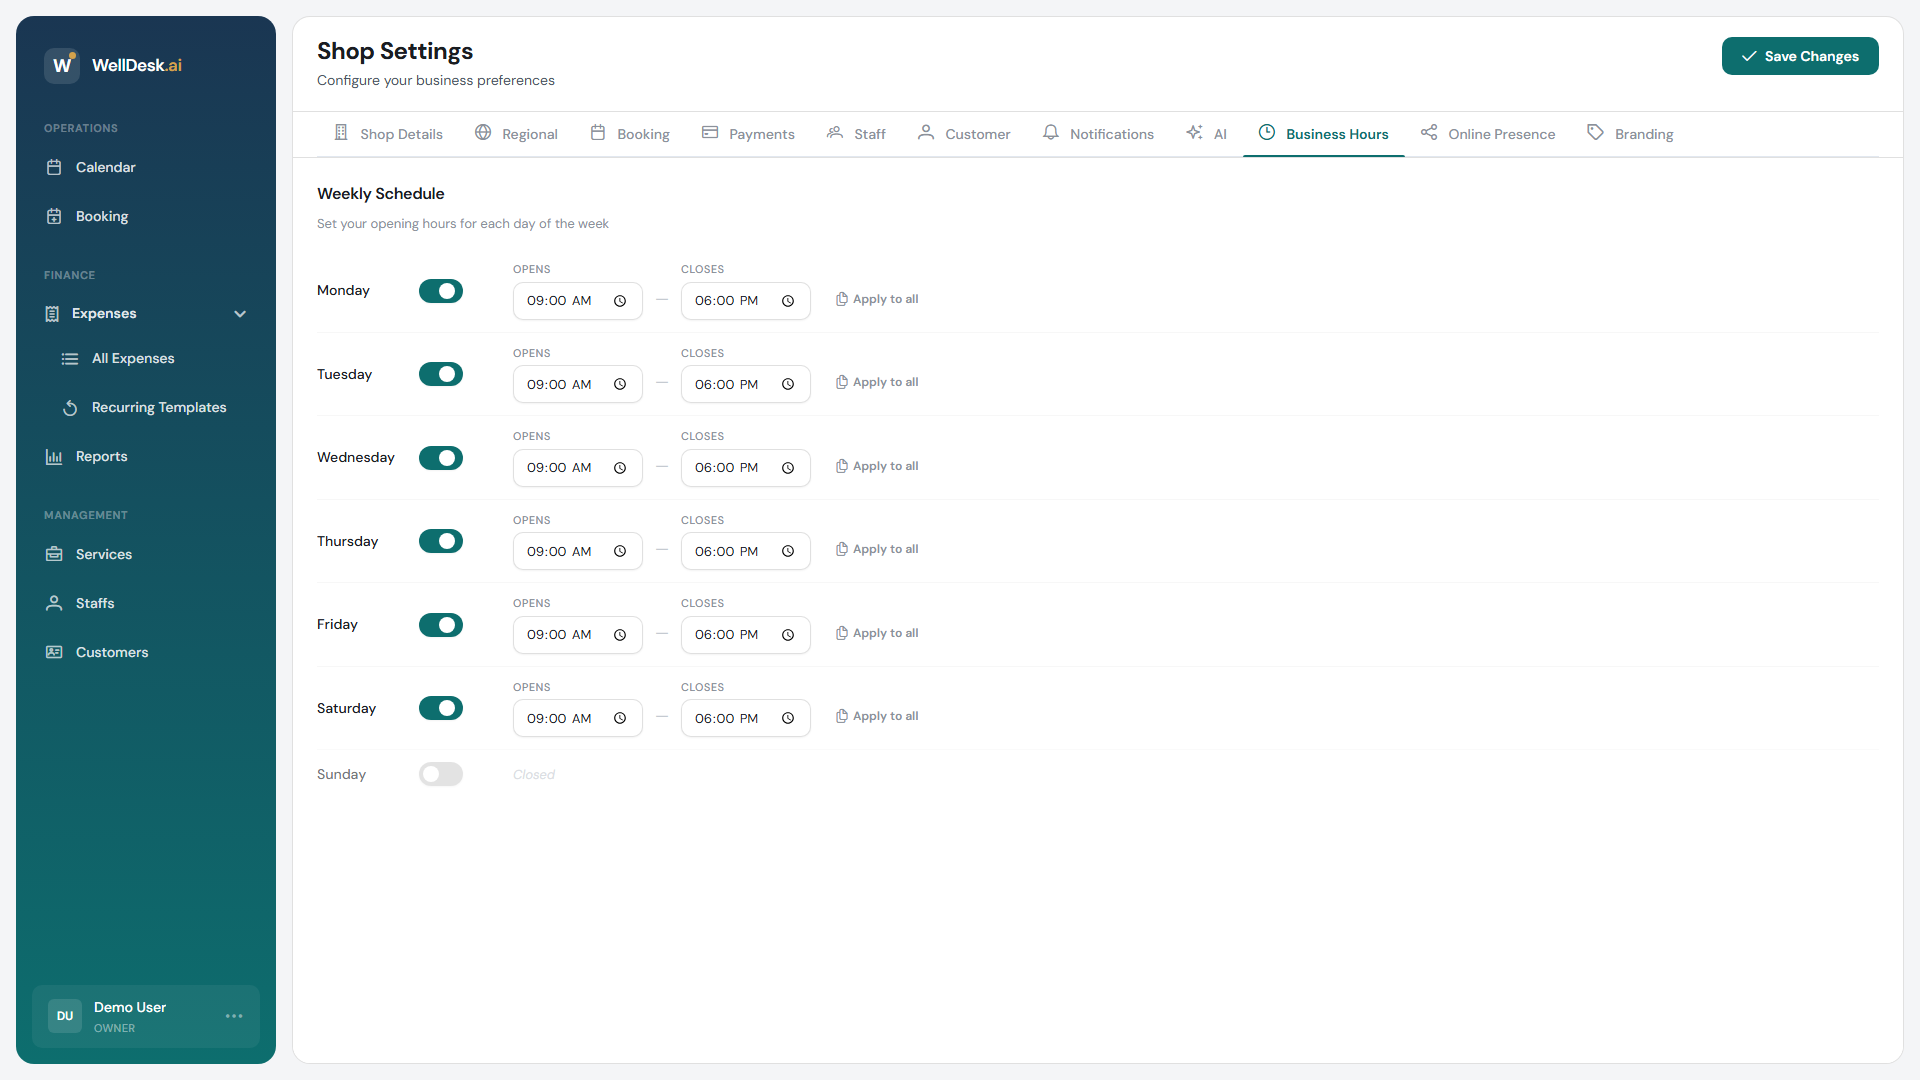Click the Save Changes button
This screenshot has height=1080, width=1920.
(x=1800, y=56)
